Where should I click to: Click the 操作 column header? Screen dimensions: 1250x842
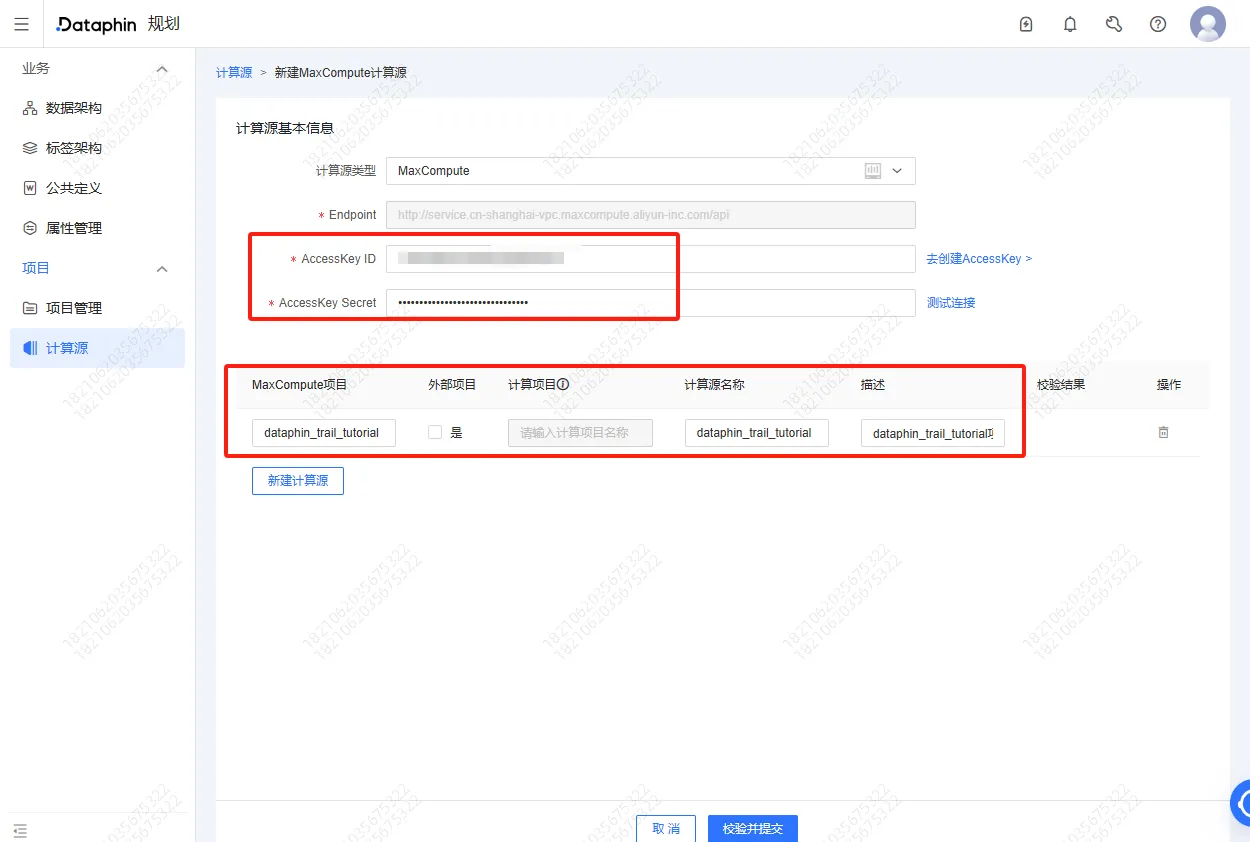[x=1169, y=385]
